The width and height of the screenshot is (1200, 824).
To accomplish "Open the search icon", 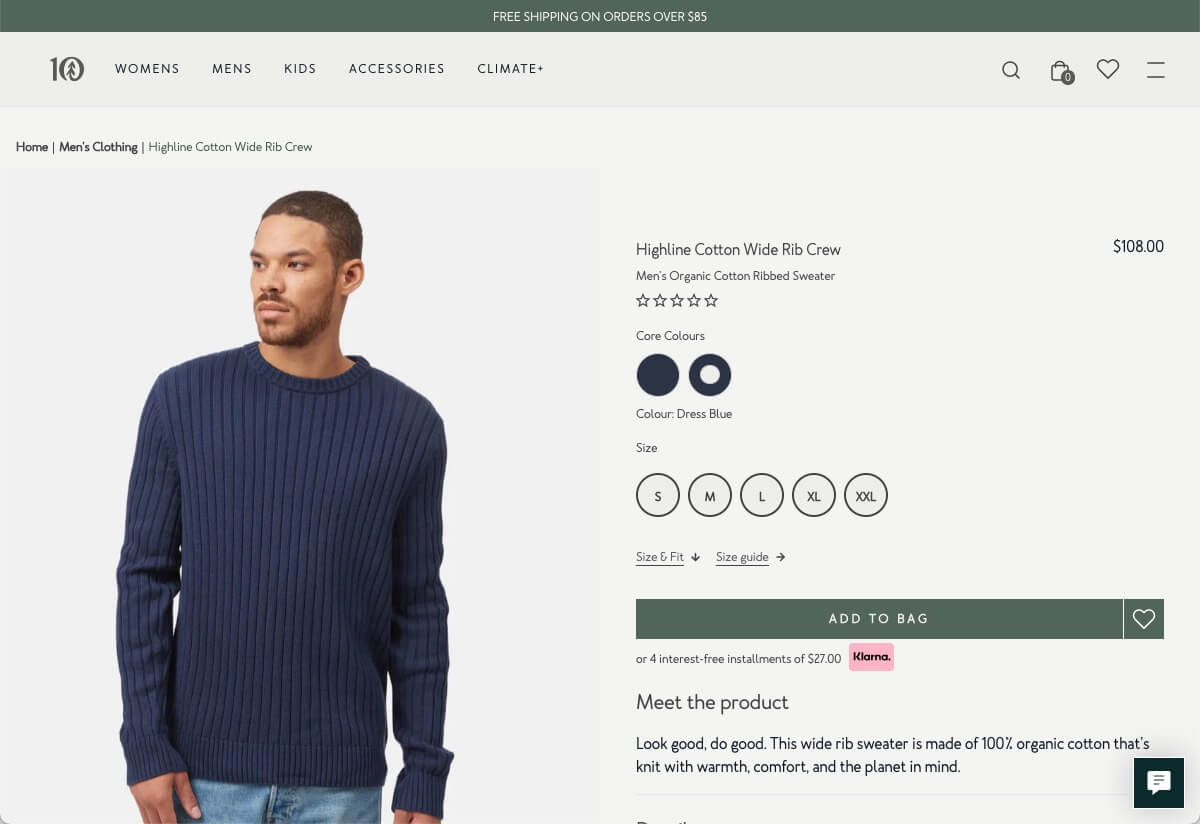I will point(1011,70).
